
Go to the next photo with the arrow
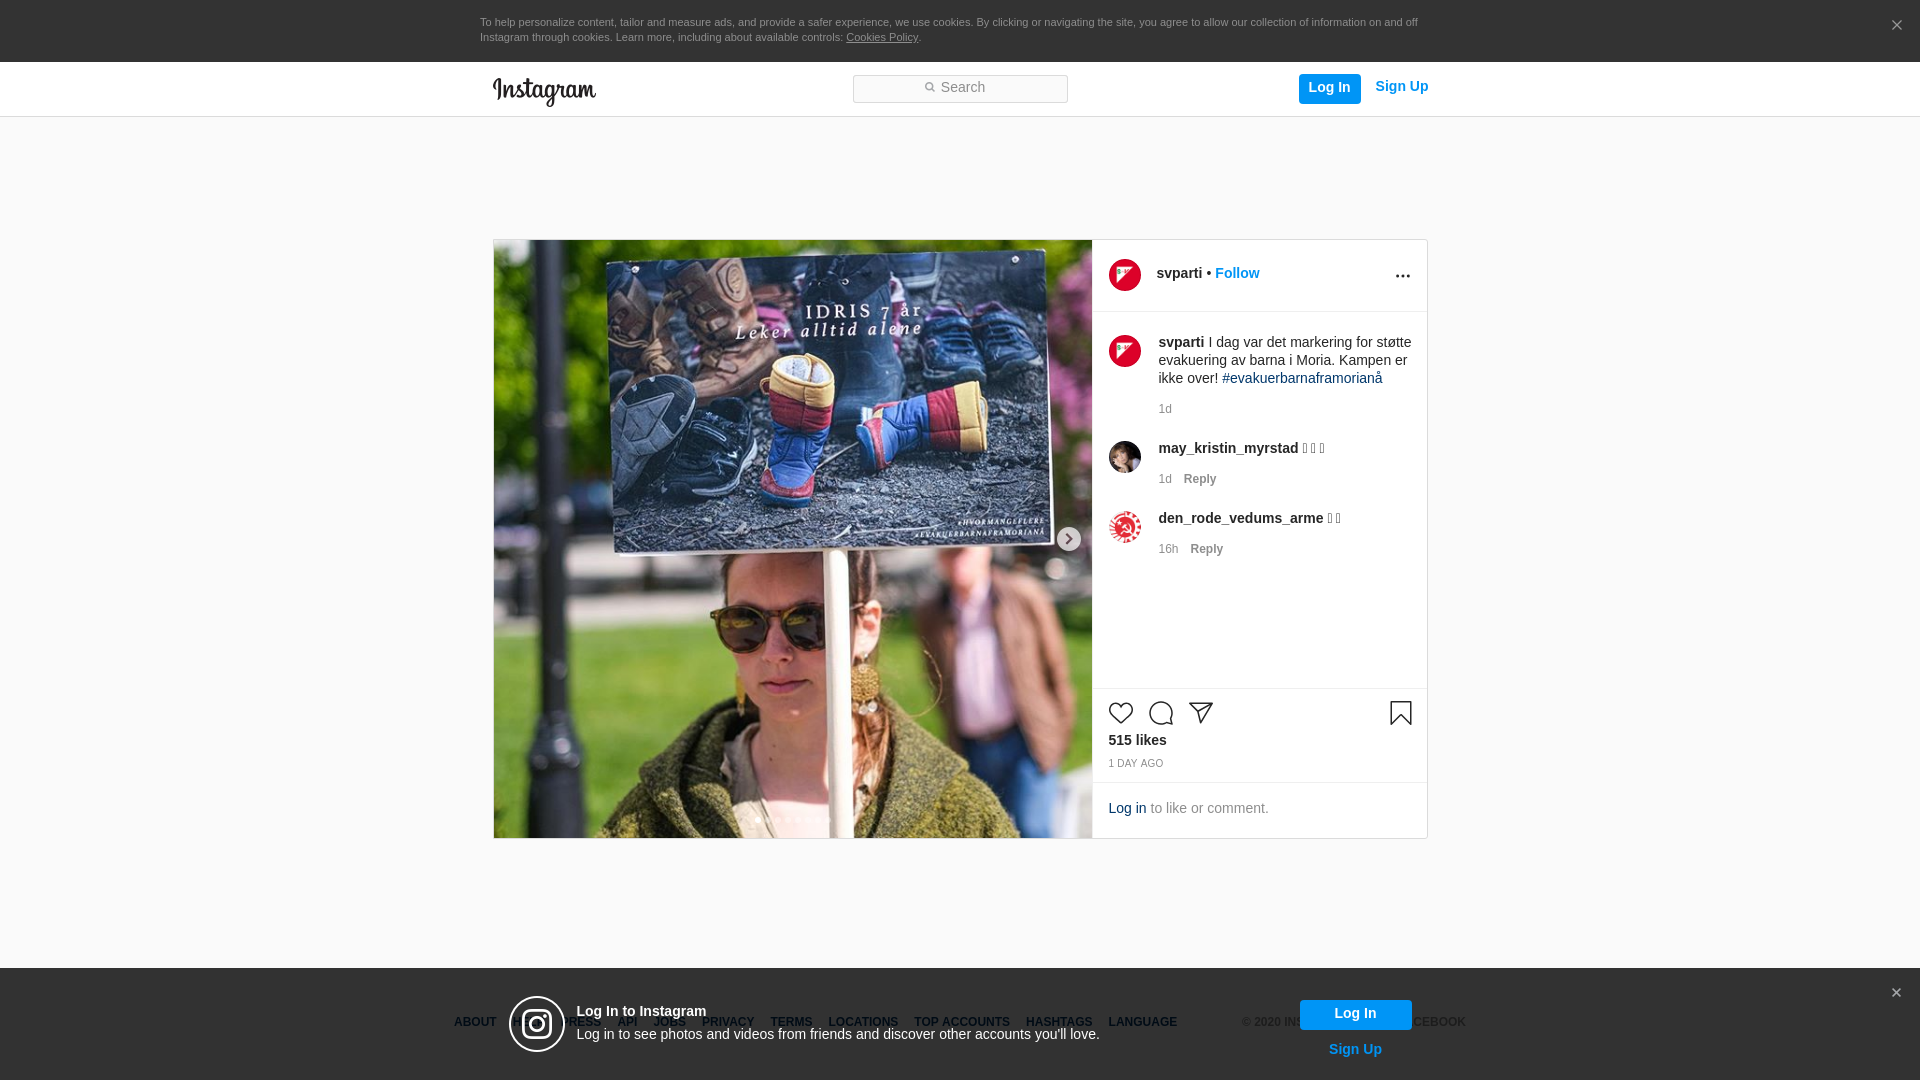[1068, 539]
